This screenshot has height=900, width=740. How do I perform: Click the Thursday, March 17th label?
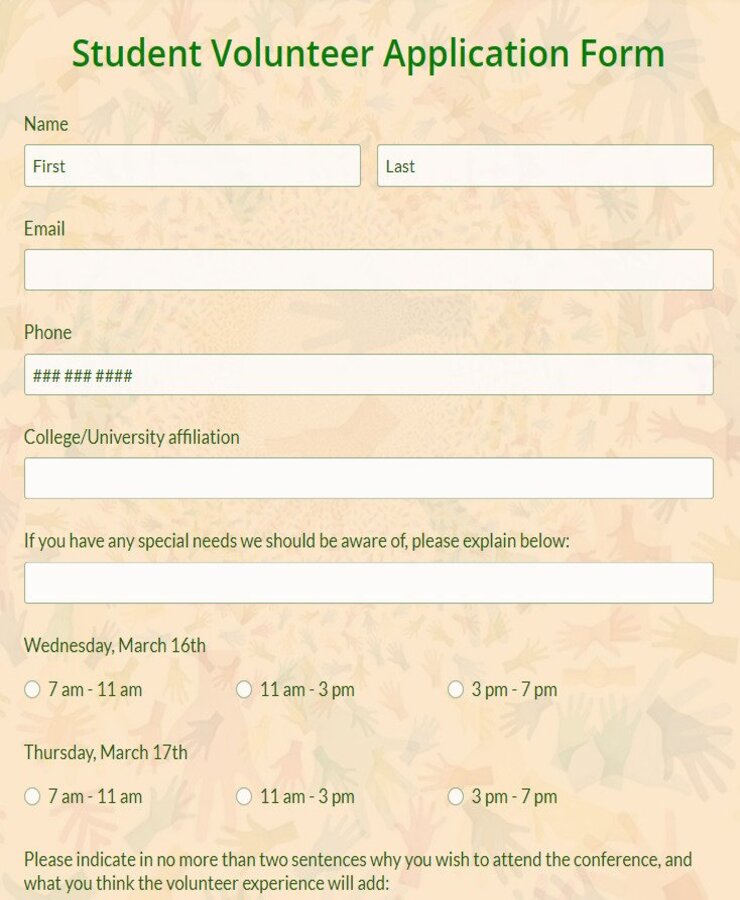106,752
